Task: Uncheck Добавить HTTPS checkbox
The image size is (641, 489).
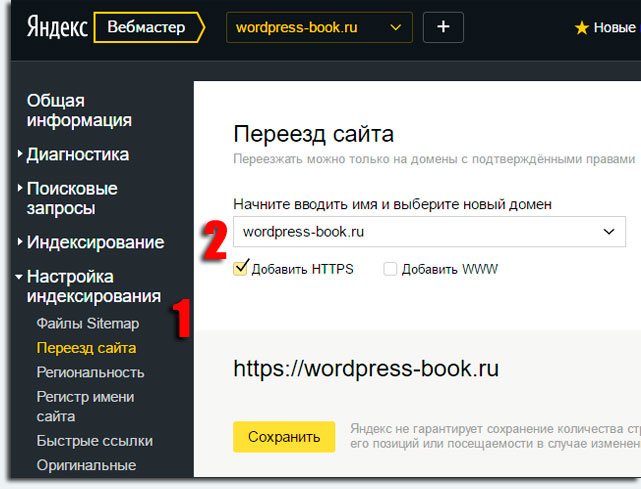Action: (240, 269)
